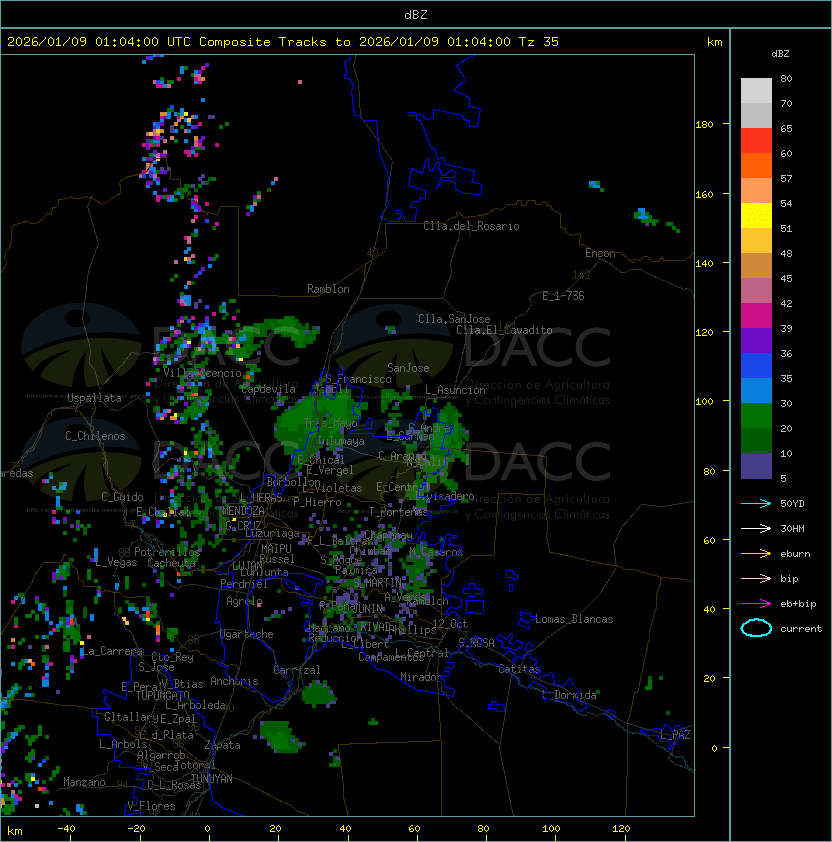Screen dimensions: 832x842
Task: Select the light gray 80 dBZ swatch
Action: point(756,91)
